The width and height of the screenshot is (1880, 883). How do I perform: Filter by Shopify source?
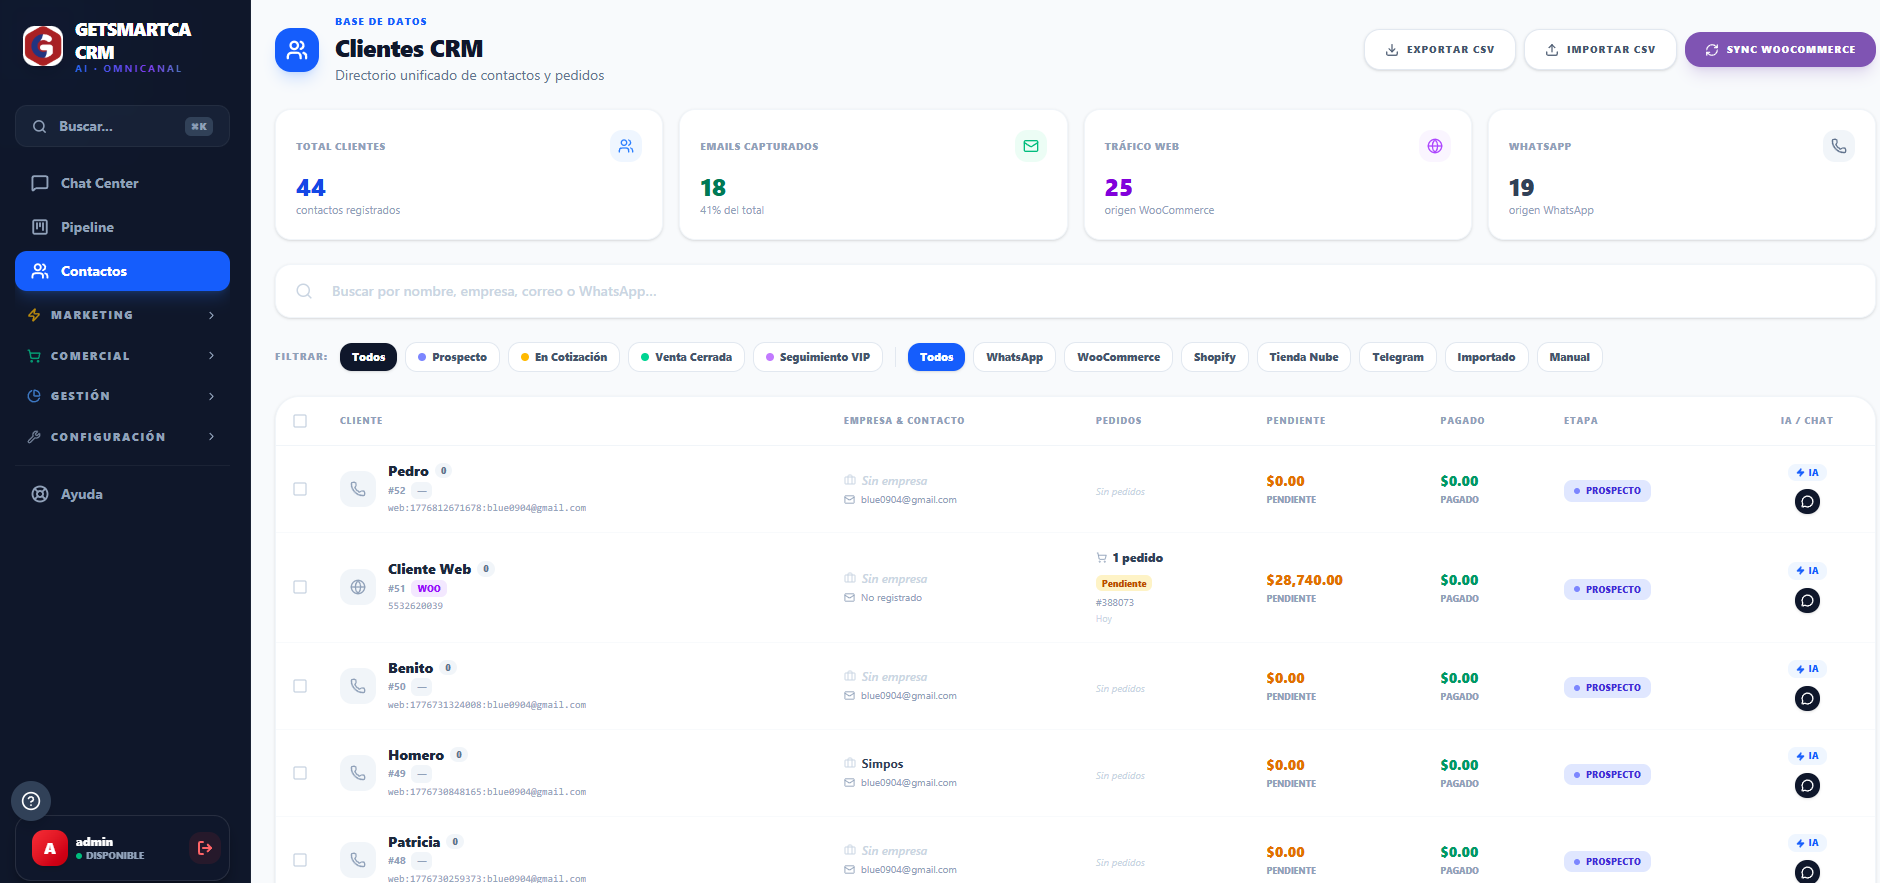tap(1214, 357)
